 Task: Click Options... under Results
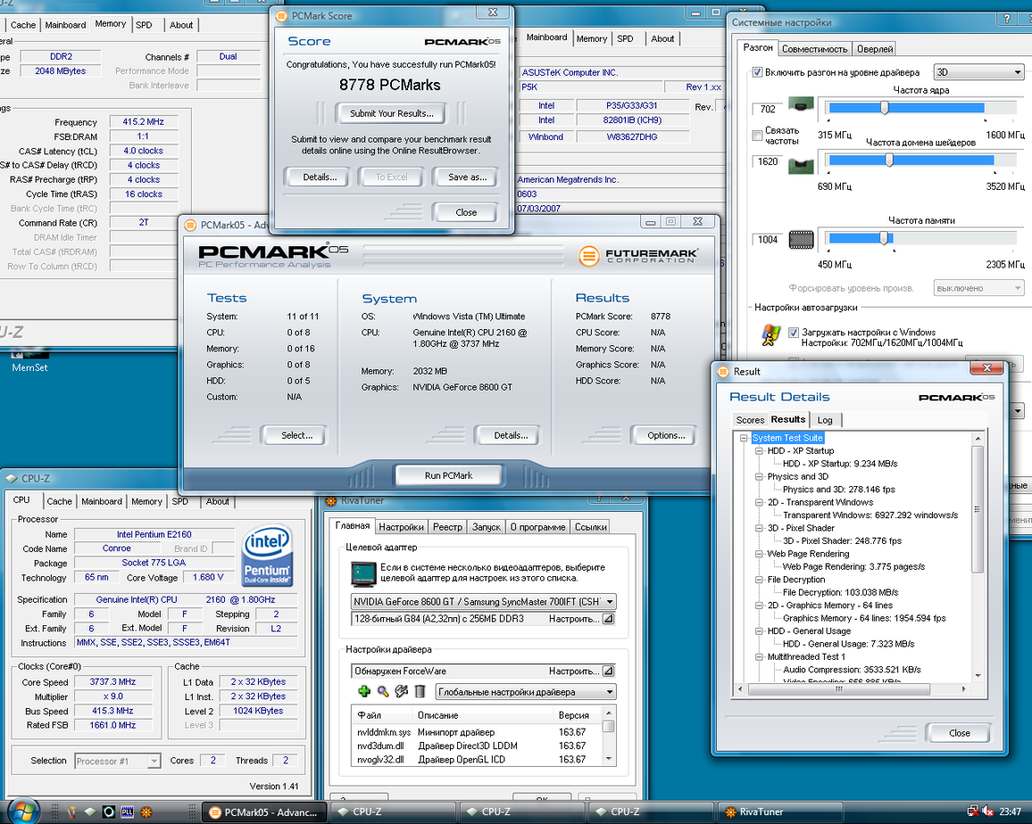665,435
